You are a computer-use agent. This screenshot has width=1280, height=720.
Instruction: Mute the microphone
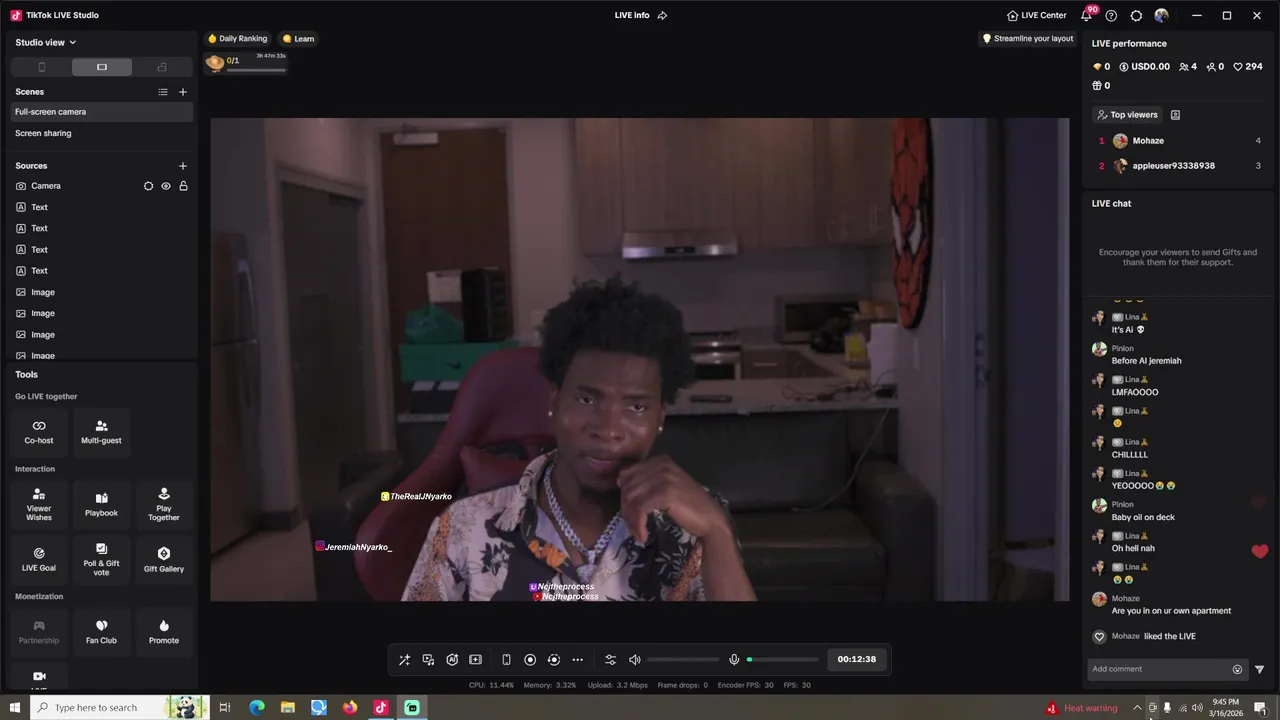[734, 660]
